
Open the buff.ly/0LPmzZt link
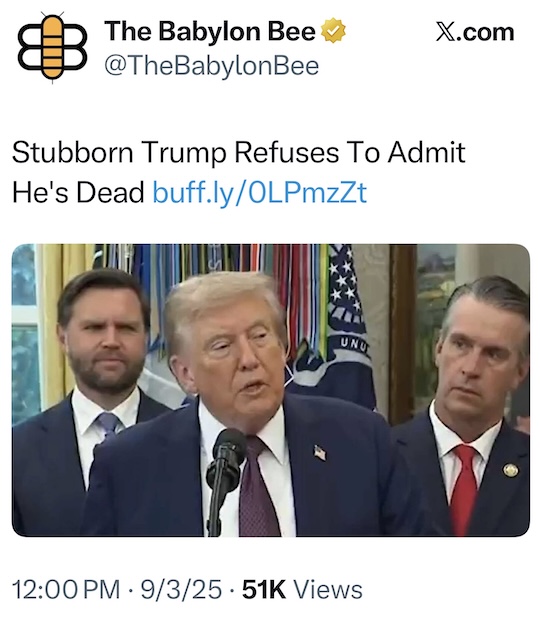pos(260,193)
